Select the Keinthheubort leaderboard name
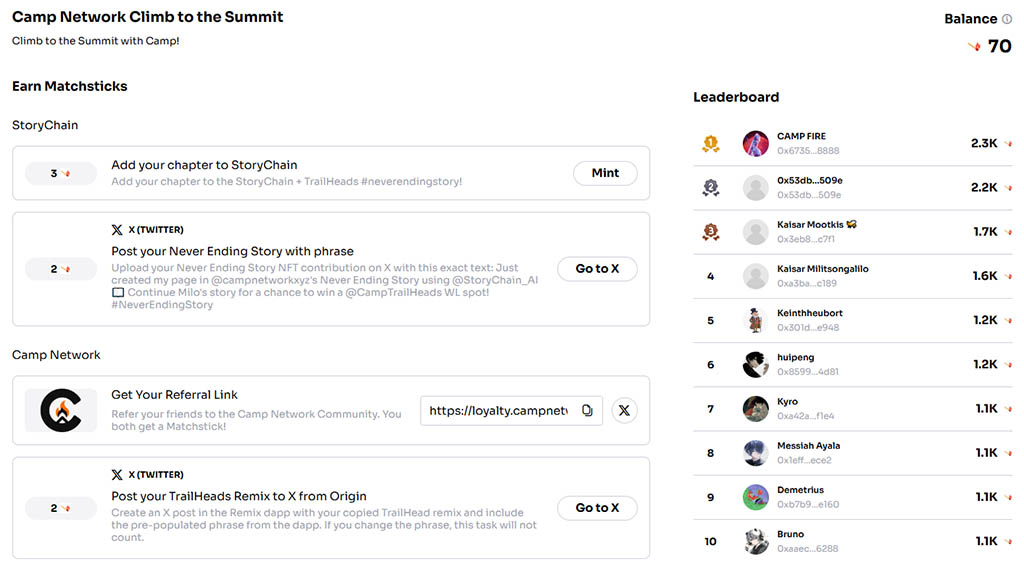The image size is (1024, 570). pyautogui.click(x=810, y=313)
